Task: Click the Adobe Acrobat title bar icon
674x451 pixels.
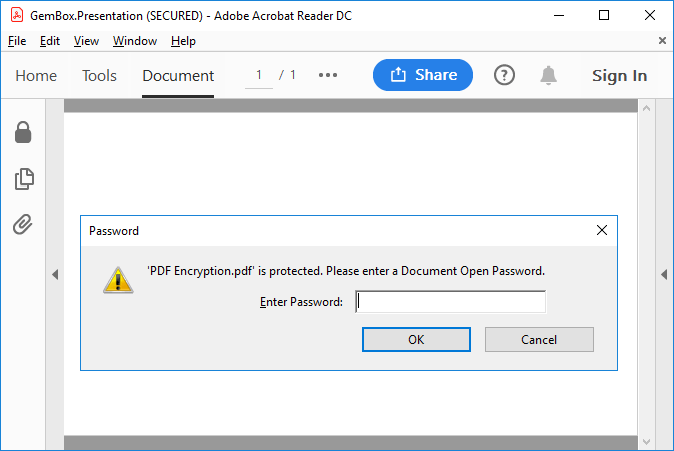Action: click(x=16, y=15)
